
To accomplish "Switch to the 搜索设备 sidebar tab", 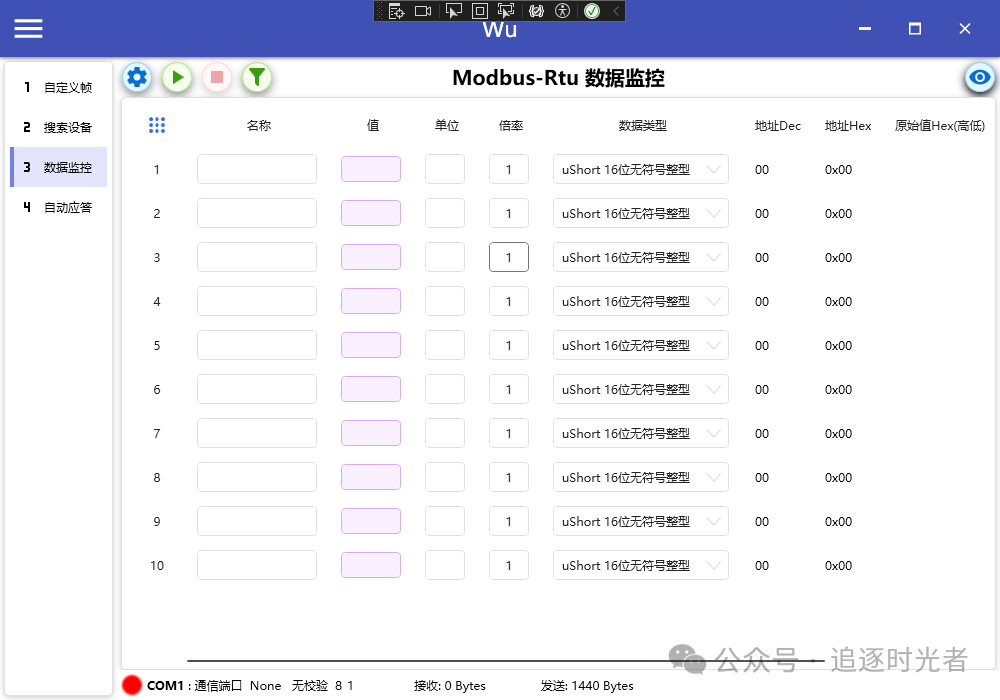I will tap(56, 127).
